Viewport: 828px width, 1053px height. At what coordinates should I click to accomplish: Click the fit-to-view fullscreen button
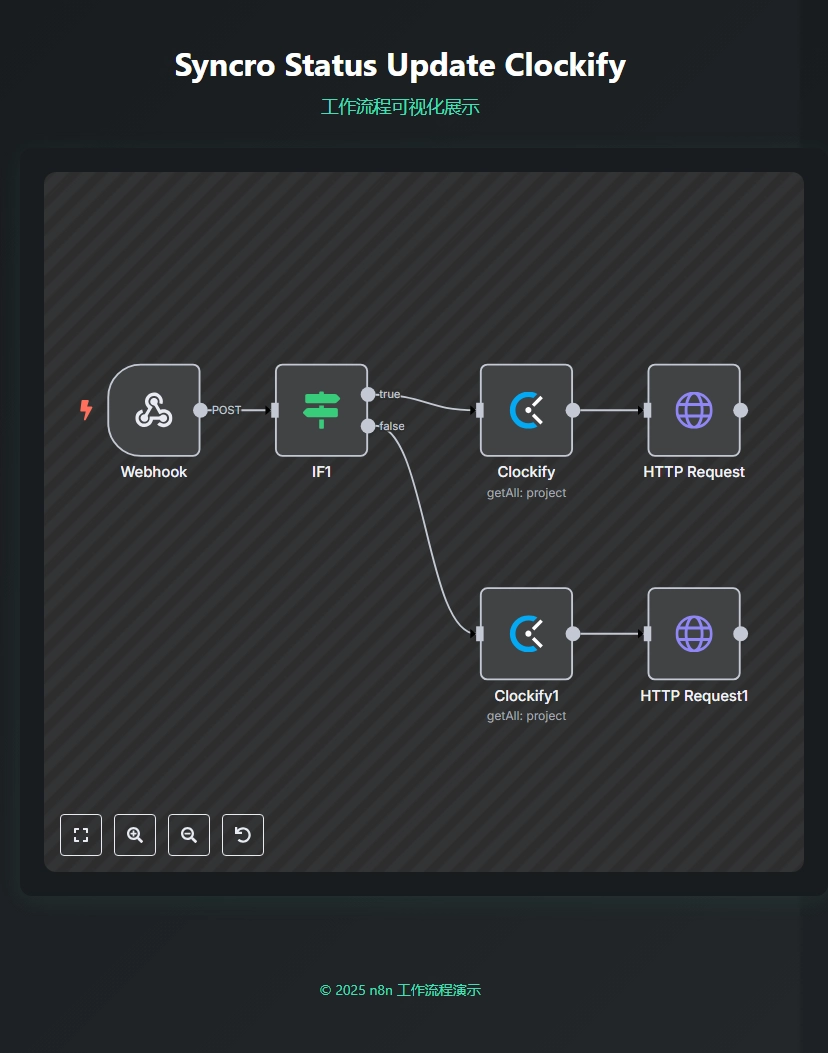click(x=81, y=835)
